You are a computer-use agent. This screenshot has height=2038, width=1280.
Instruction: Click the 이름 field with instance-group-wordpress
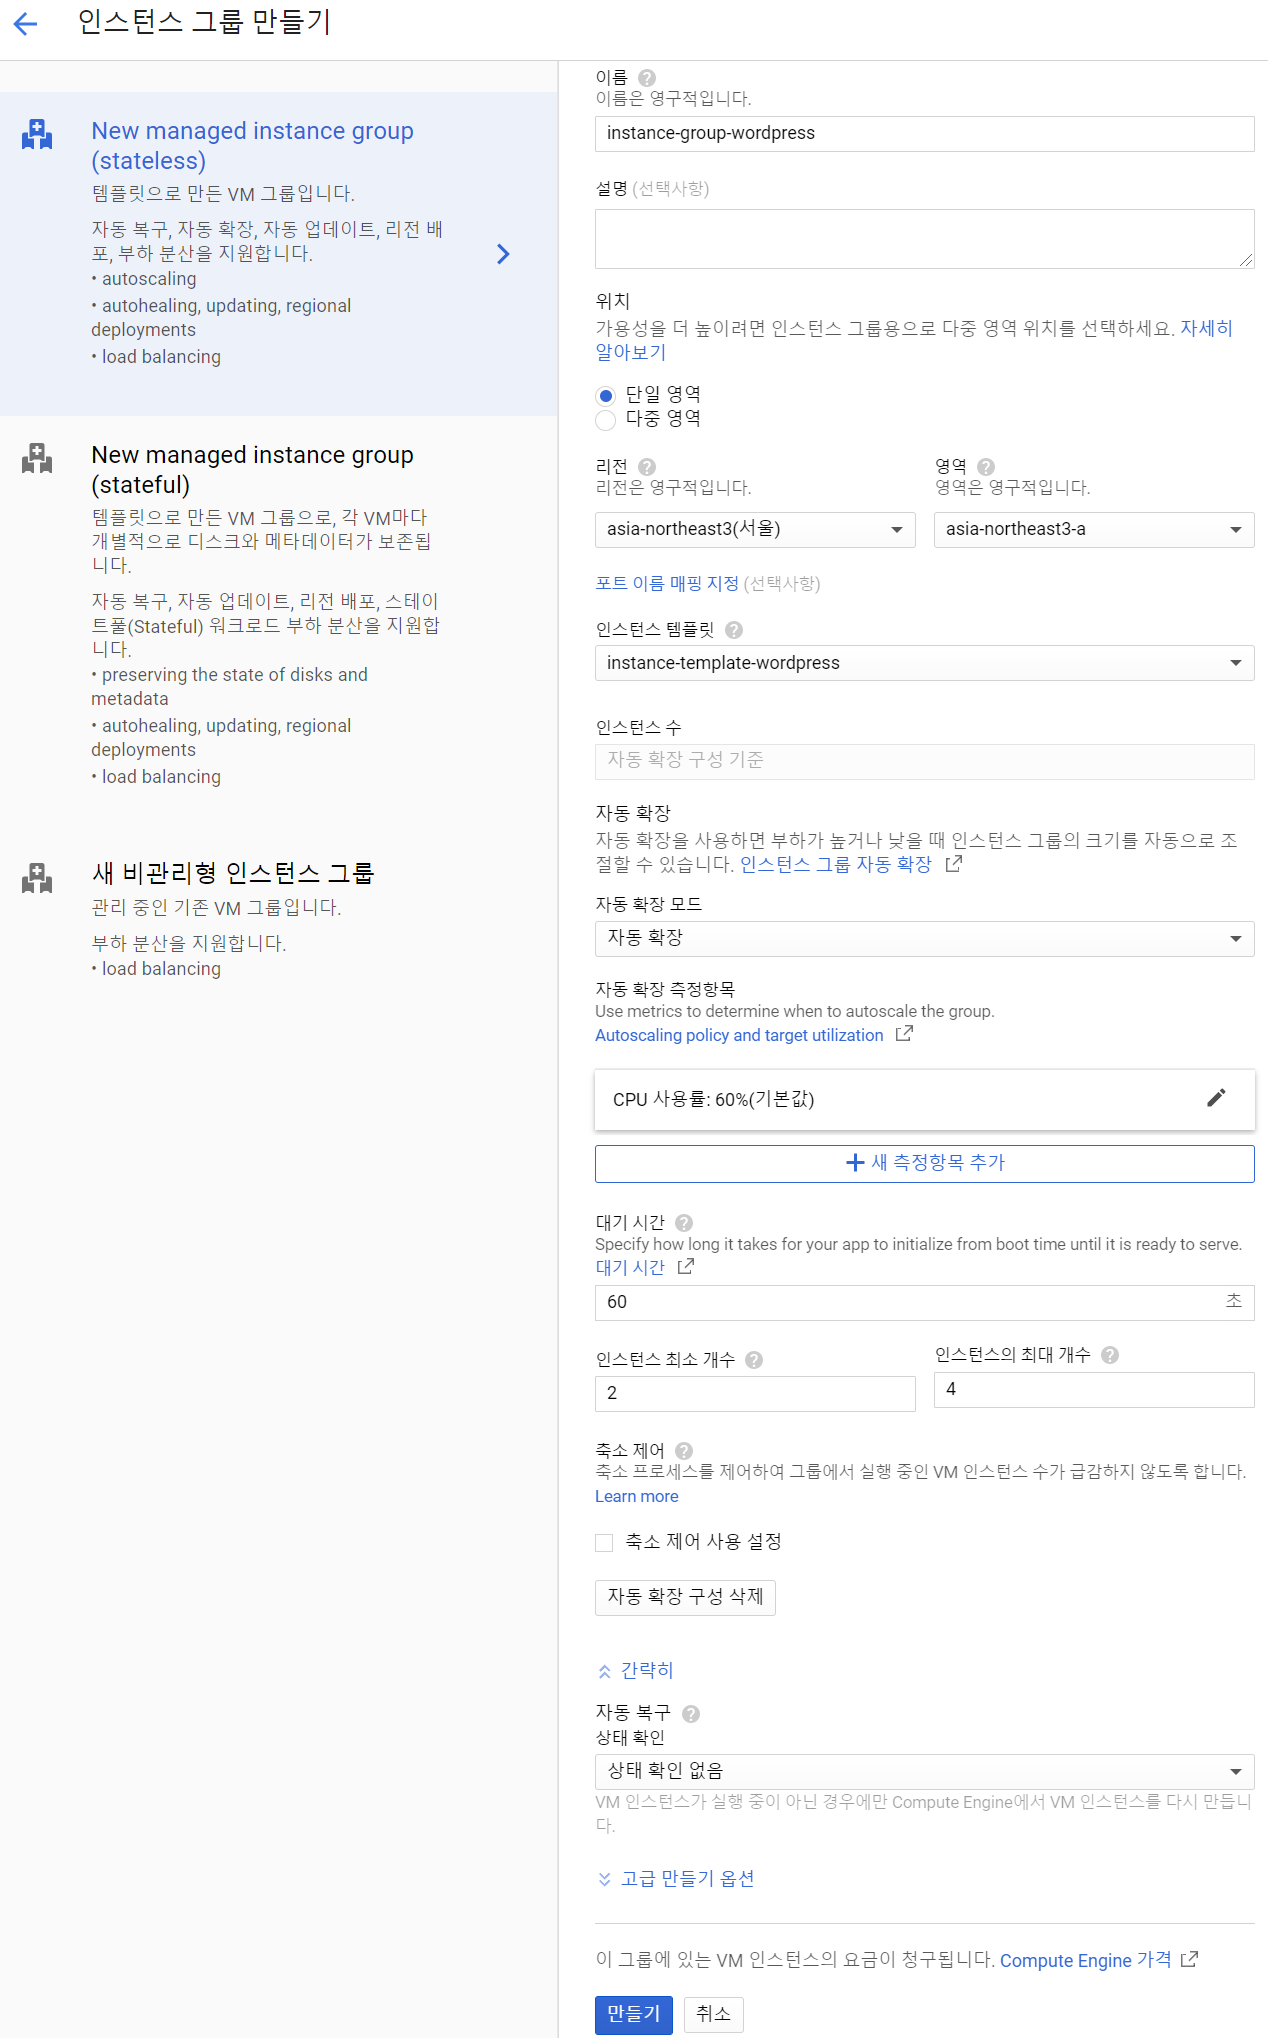click(x=925, y=134)
